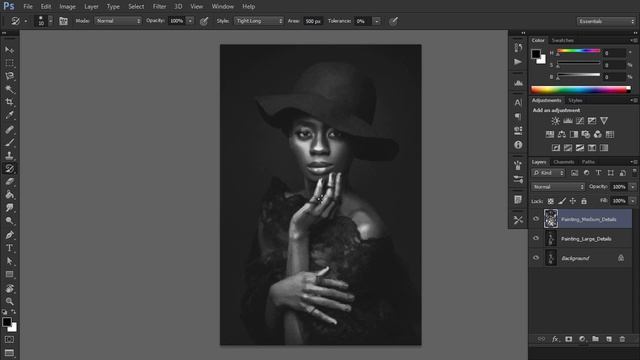Select the Healing Brush tool
Screen dimensions: 640x360
coord(9,129)
